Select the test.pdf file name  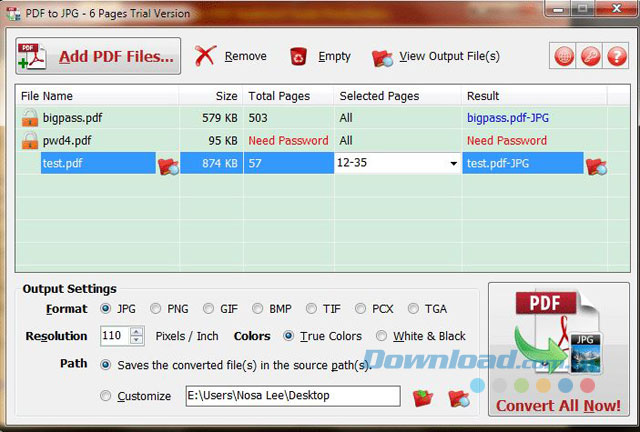62,163
